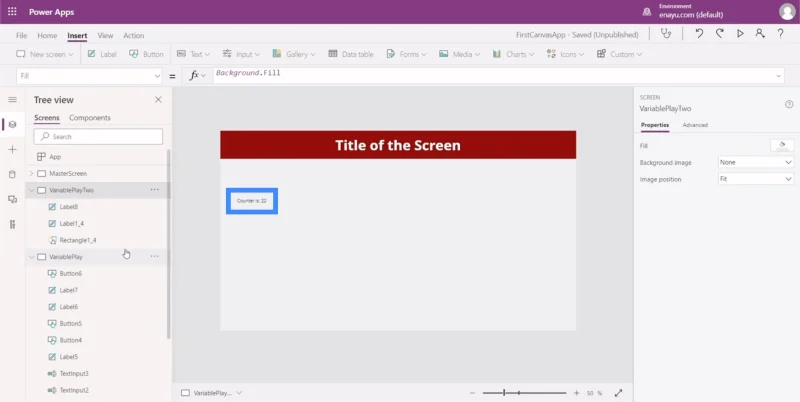Screen dimensions: 800x402
Task: Open the Share user icon
Action: 760,34
